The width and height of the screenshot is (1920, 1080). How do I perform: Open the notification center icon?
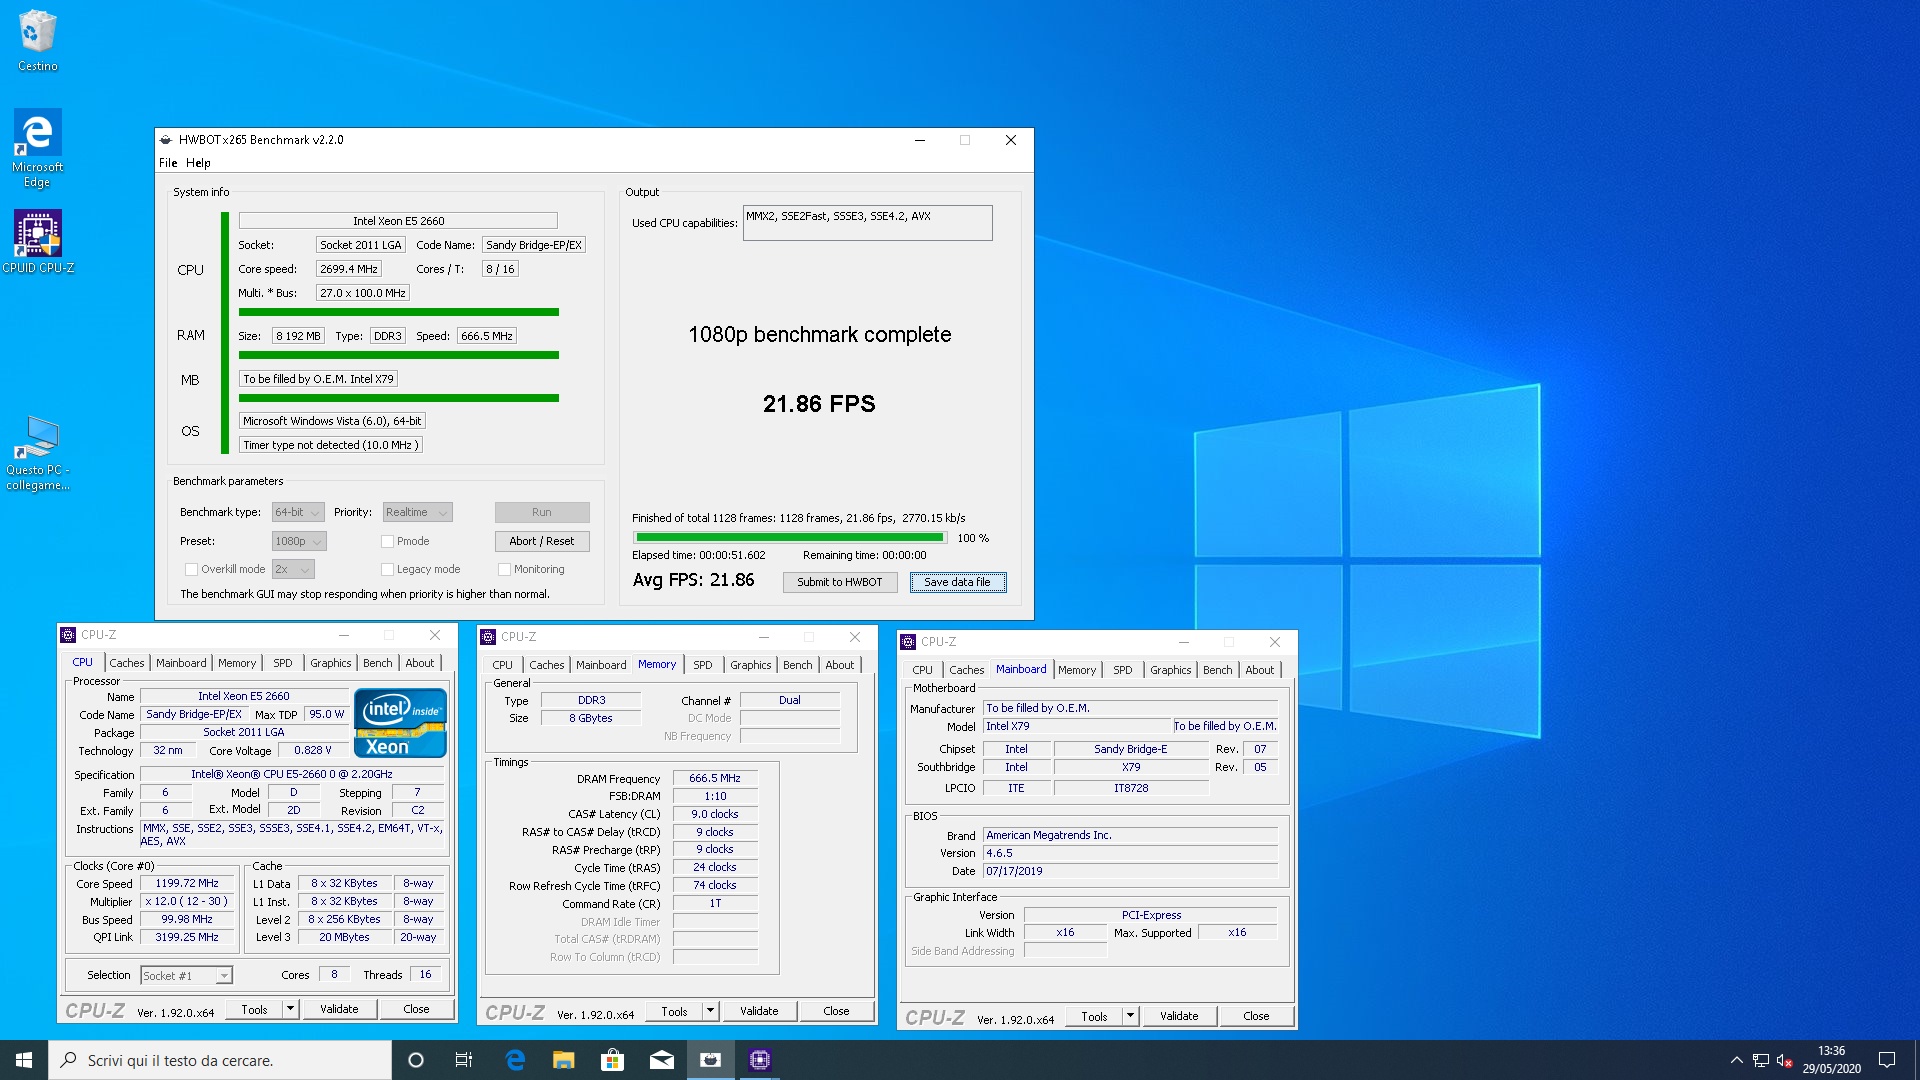click(1887, 1060)
